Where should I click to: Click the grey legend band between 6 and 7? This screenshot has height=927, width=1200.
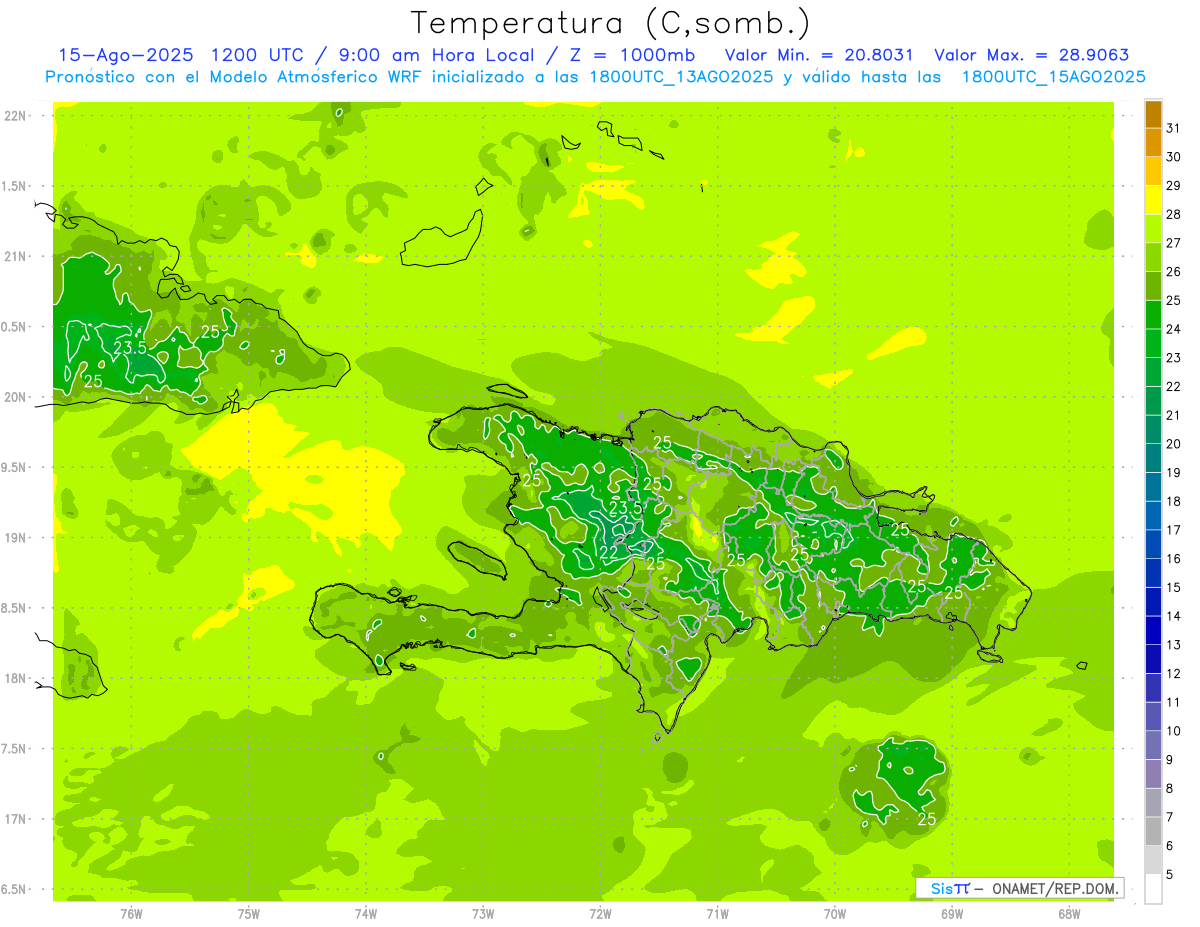1153,832
